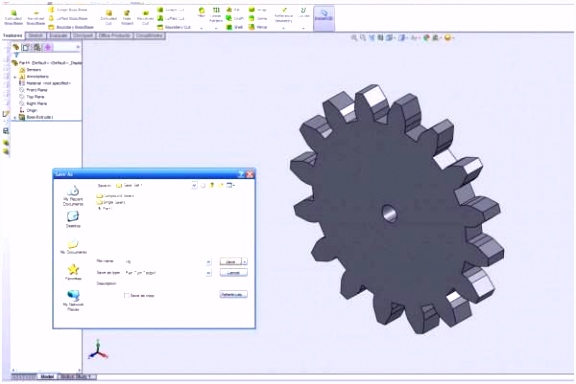
Task: Click the References button
Action: pyautogui.click(x=234, y=295)
